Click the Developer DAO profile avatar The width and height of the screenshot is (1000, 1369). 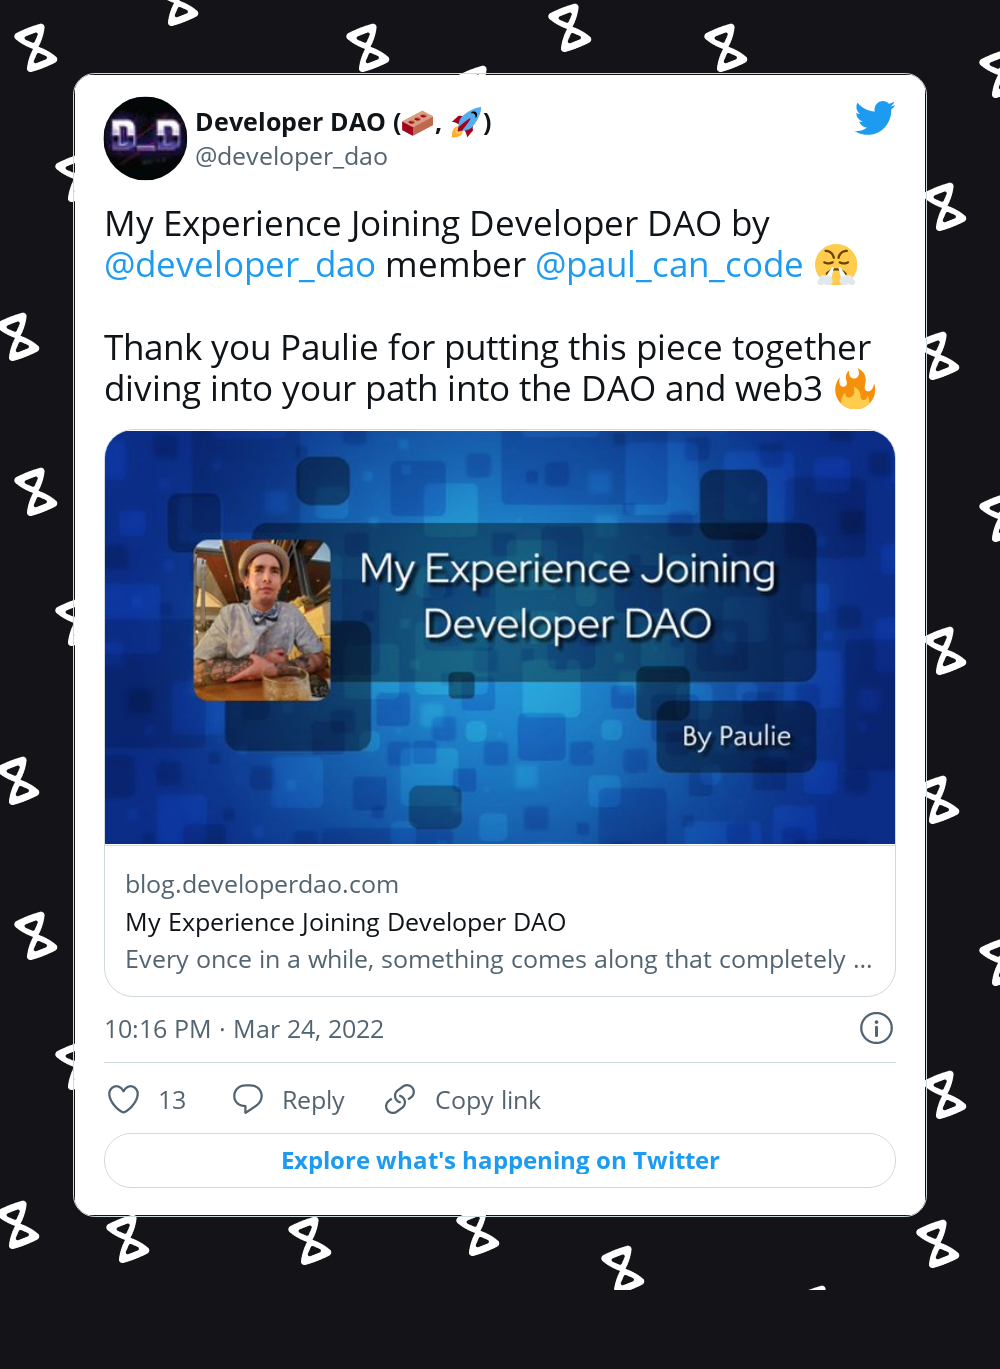[145, 138]
